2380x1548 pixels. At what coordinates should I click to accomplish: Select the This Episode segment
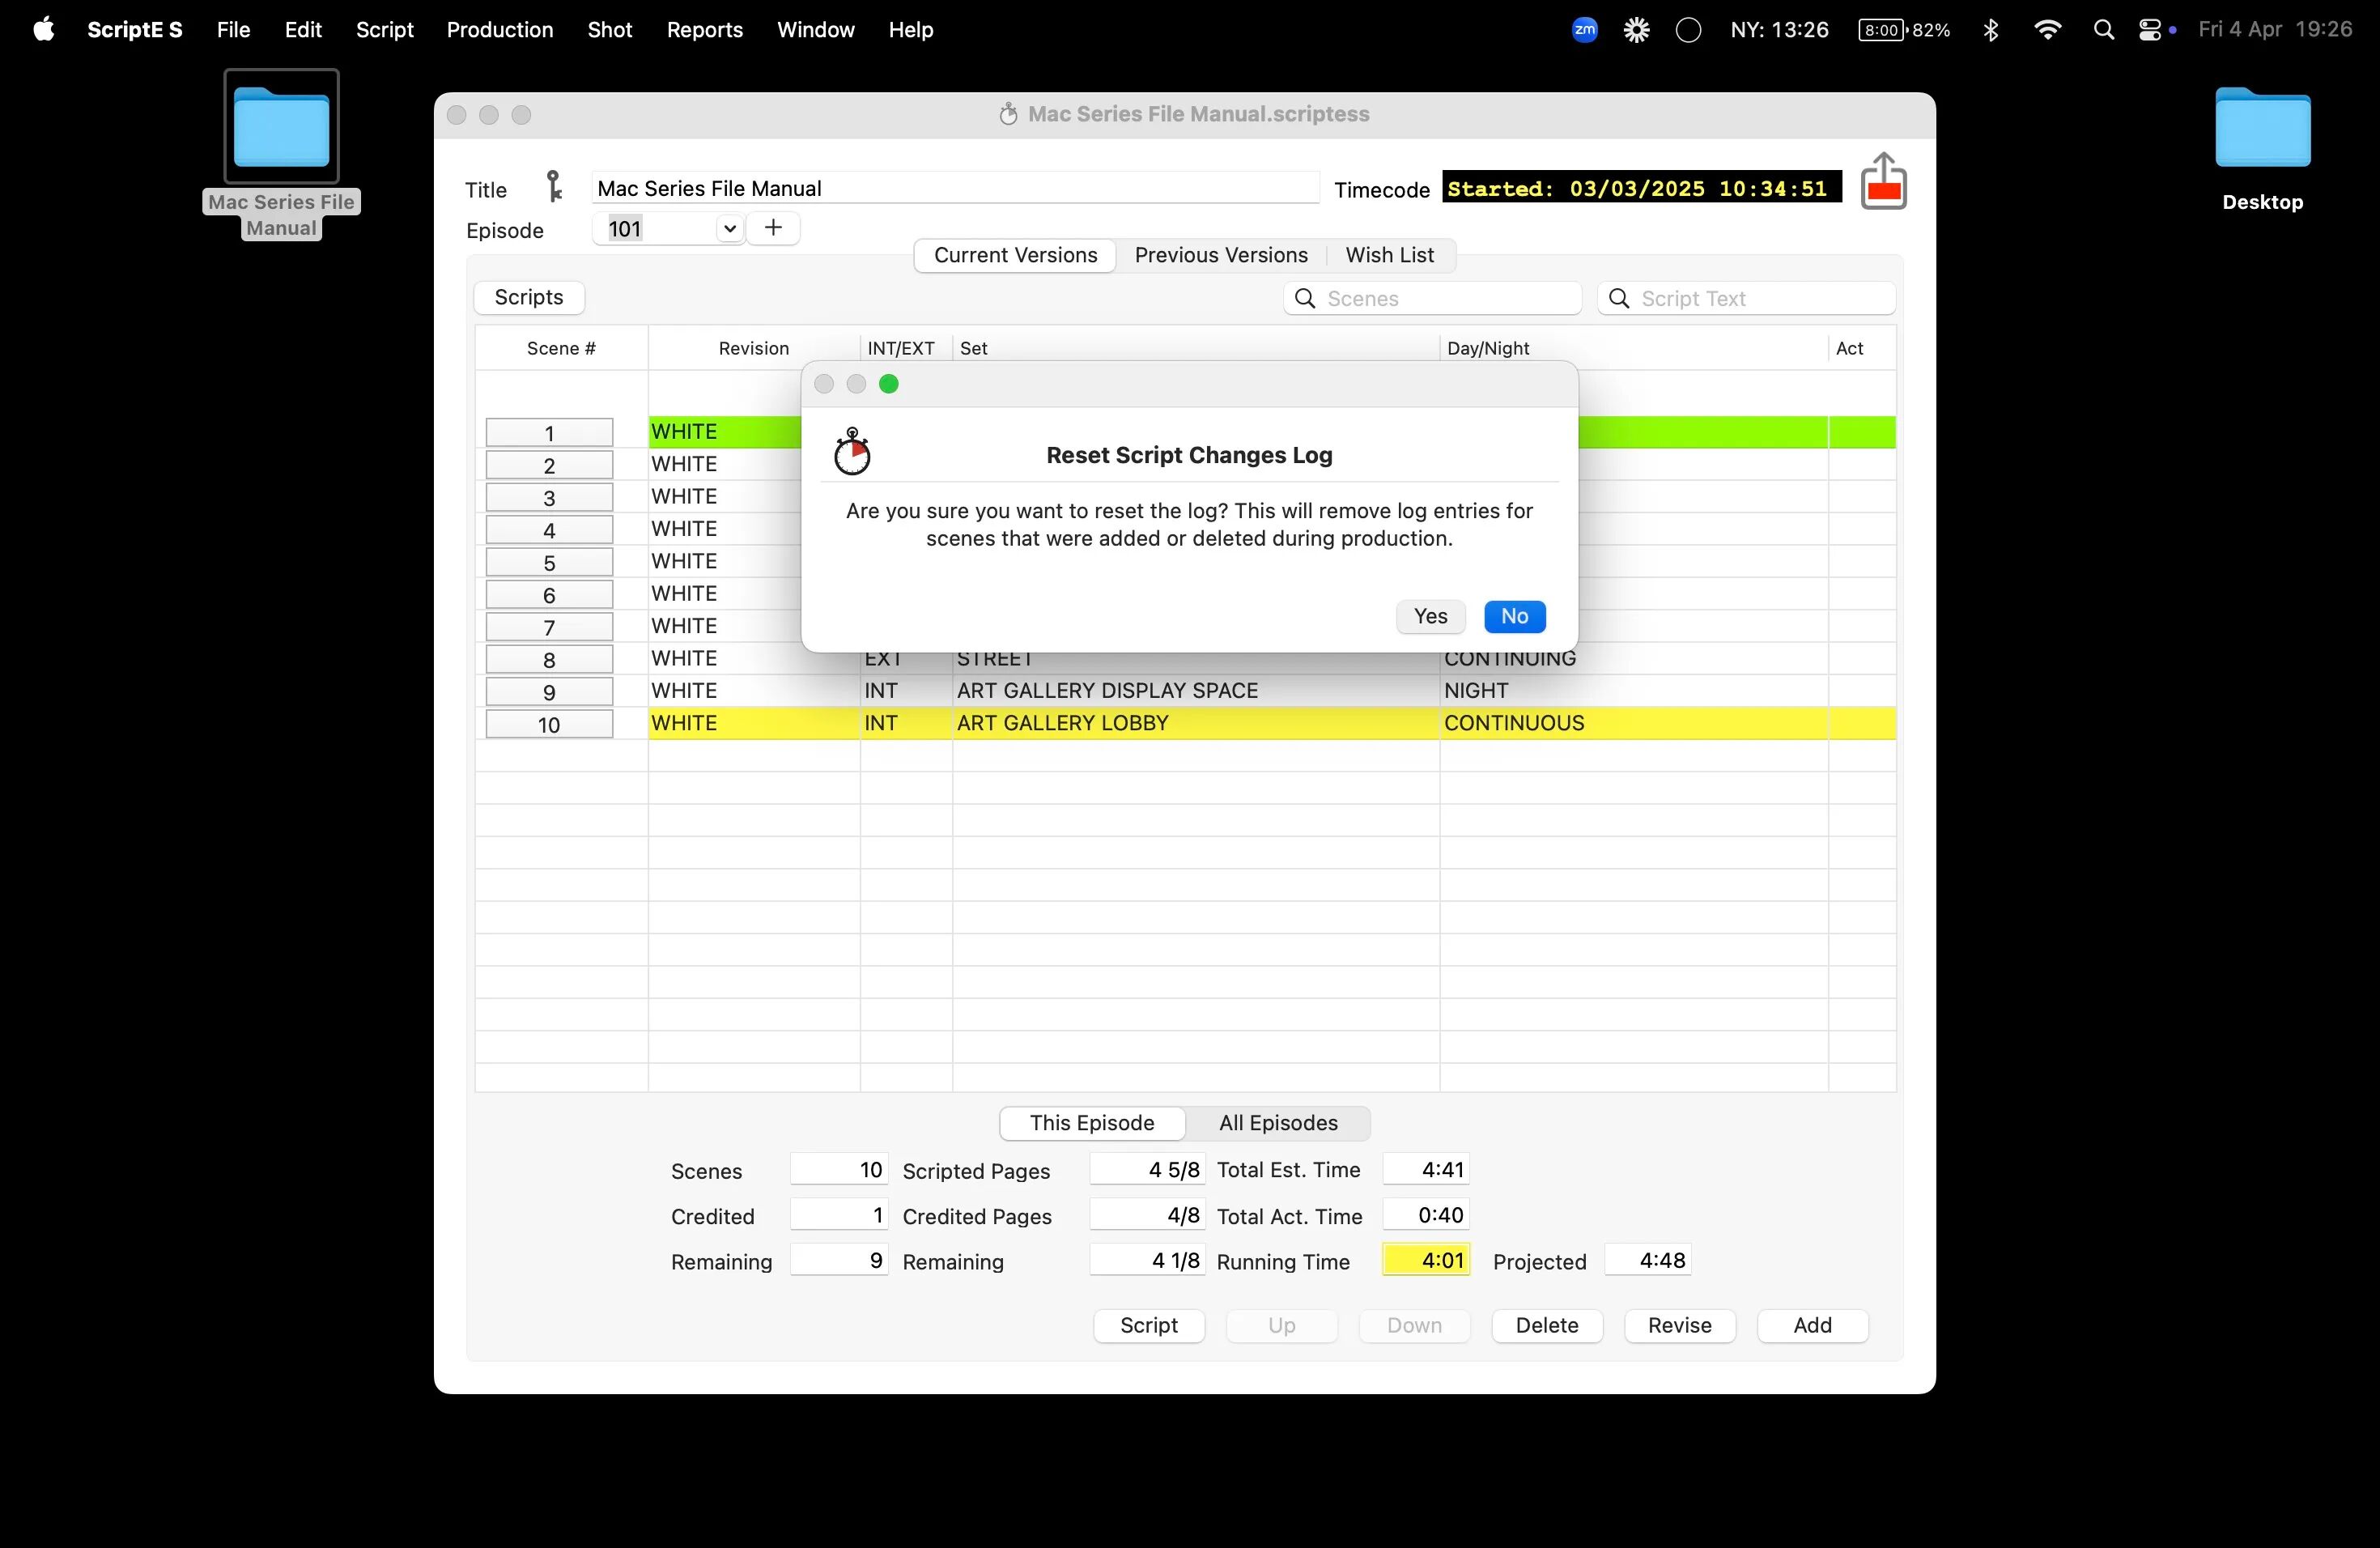(1092, 1123)
